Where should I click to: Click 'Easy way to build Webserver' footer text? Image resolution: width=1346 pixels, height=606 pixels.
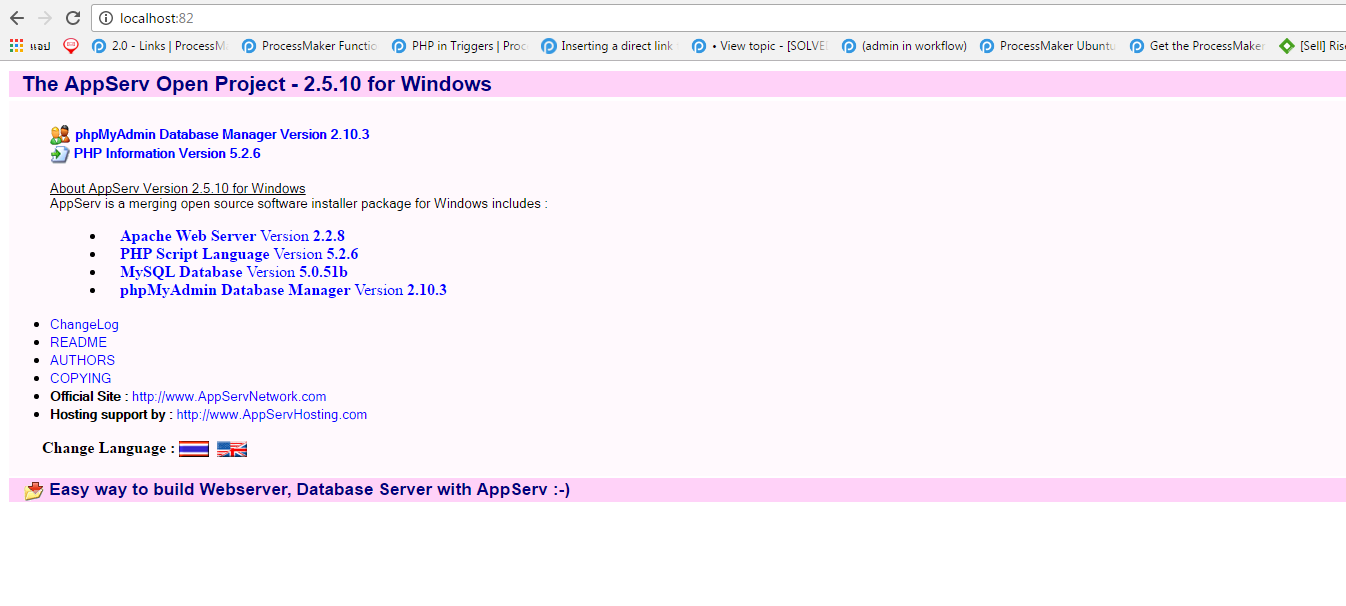point(310,490)
